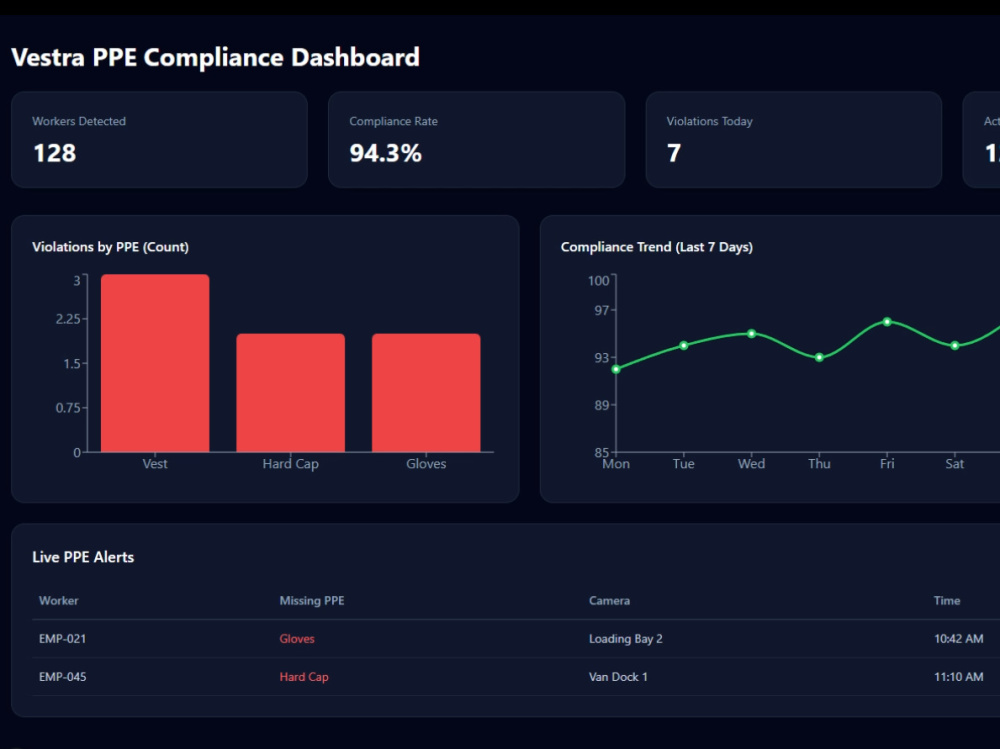Select the Thursday data point on trend line
This screenshot has width=1000, height=749.
pos(820,358)
